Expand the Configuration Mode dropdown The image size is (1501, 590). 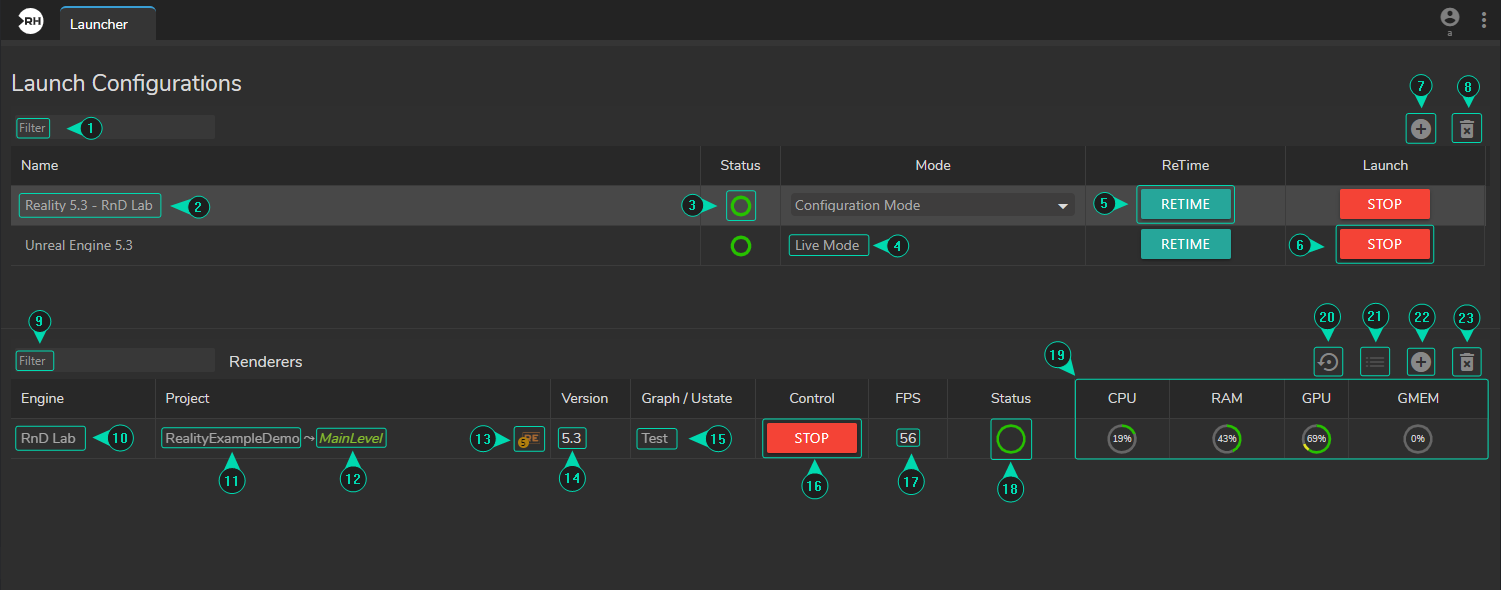click(x=932, y=206)
